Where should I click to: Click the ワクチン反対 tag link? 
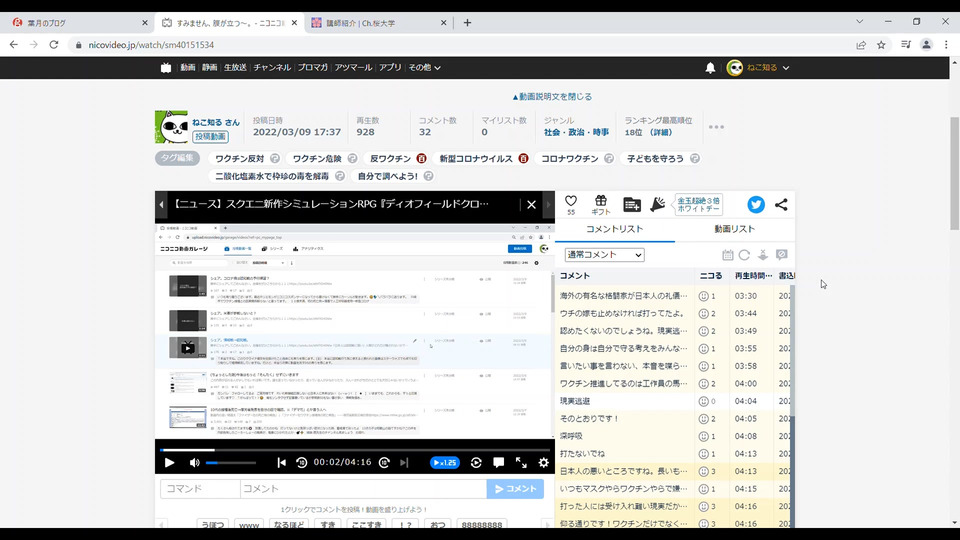(239, 159)
